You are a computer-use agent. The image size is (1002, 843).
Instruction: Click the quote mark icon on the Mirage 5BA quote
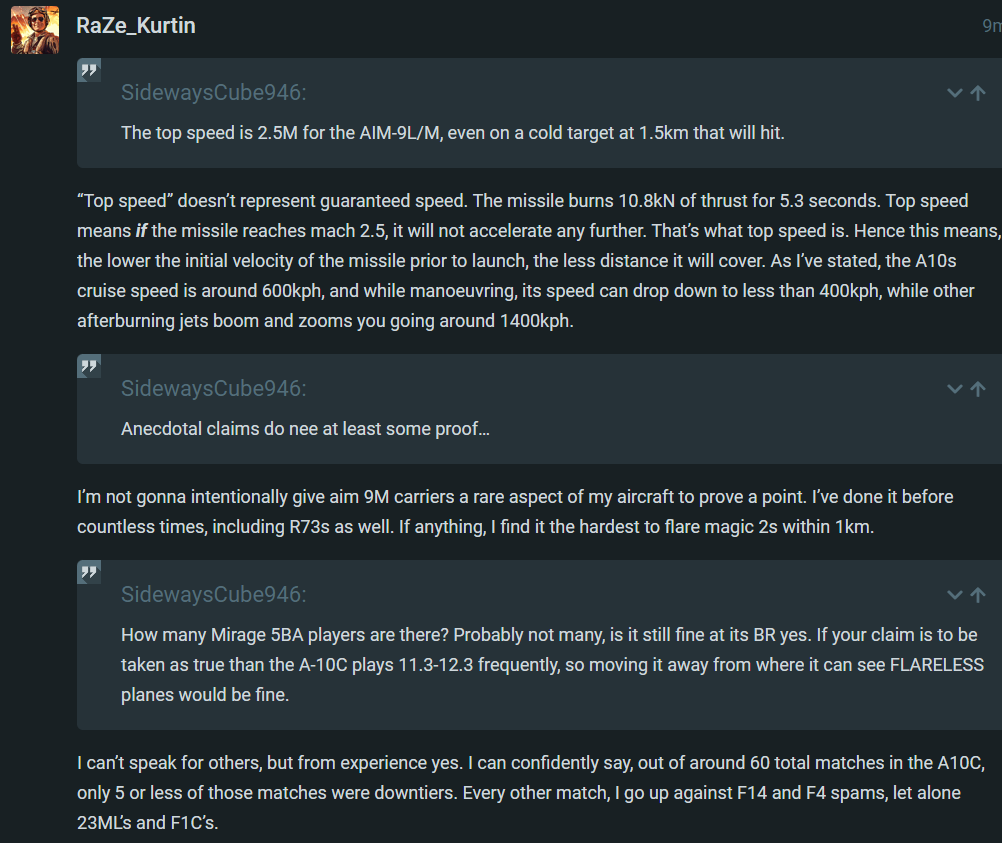click(x=89, y=572)
